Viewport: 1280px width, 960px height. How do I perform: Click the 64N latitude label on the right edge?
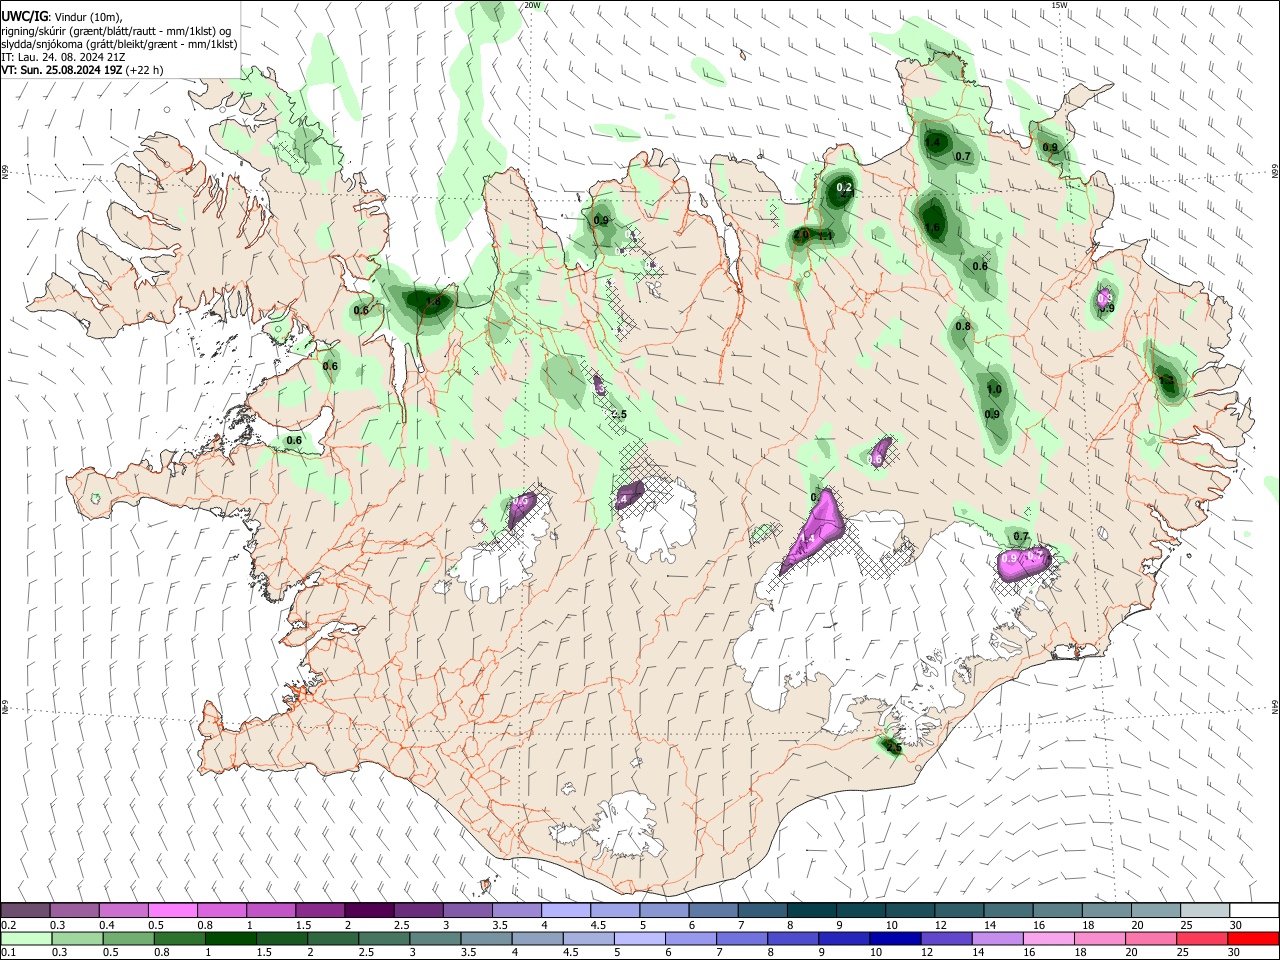(x=1274, y=707)
